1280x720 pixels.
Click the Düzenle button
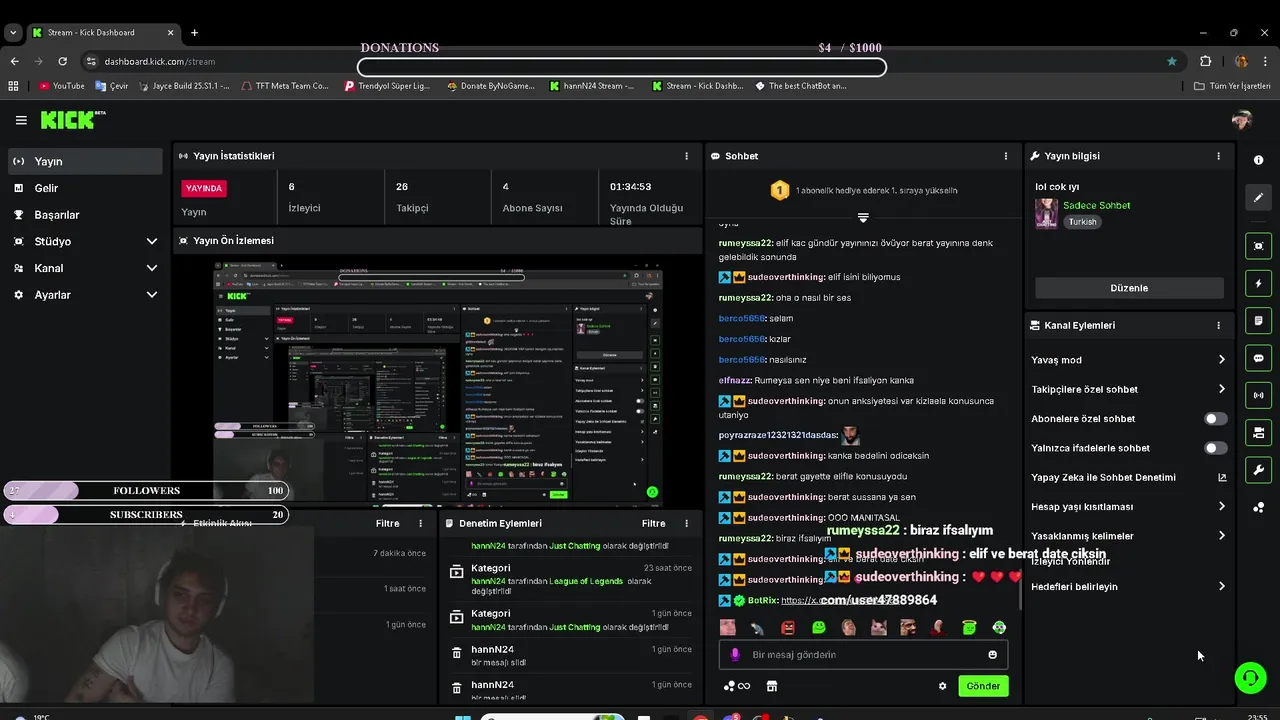click(x=1129, y=288)
